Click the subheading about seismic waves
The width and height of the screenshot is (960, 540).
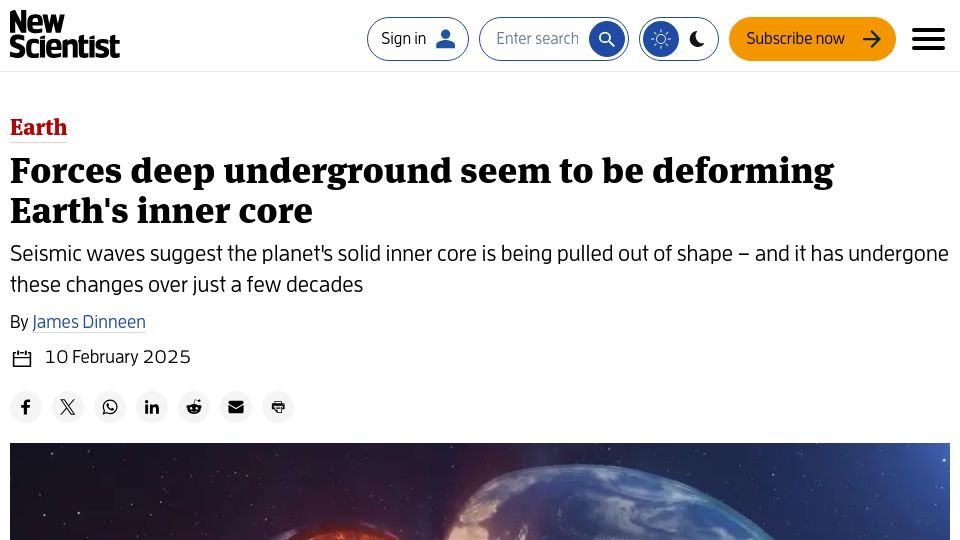point(479,269)
